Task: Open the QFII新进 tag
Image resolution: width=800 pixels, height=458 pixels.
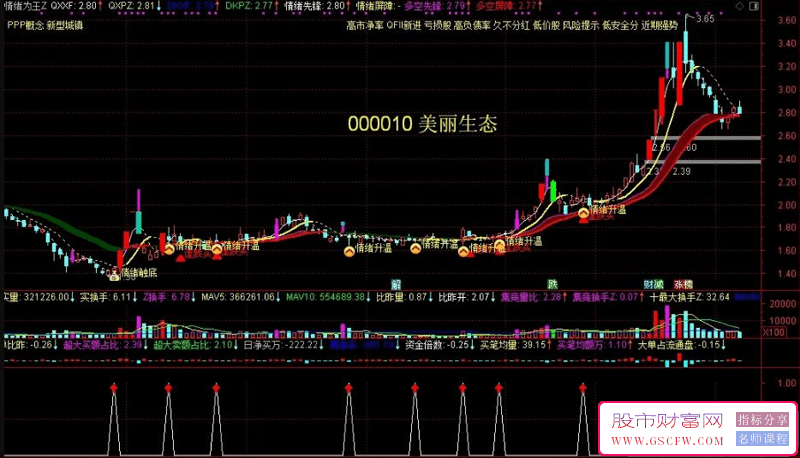Action: [x=404, y=25]
